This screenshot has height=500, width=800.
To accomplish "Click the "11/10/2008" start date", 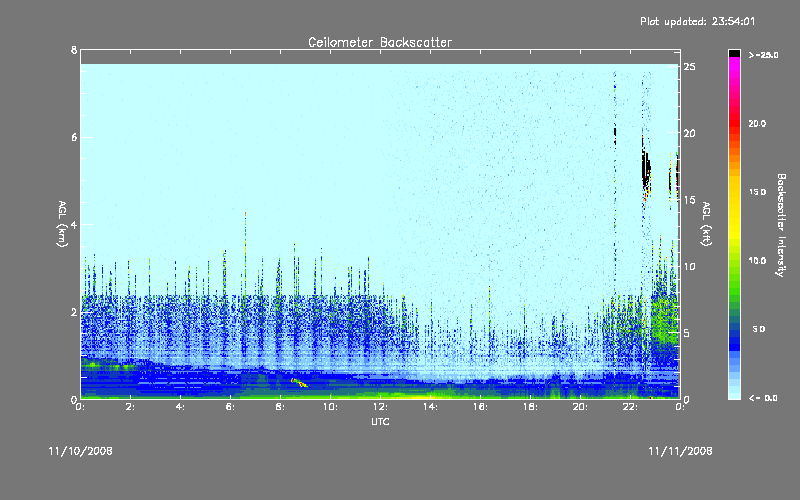I will (81, 451).
